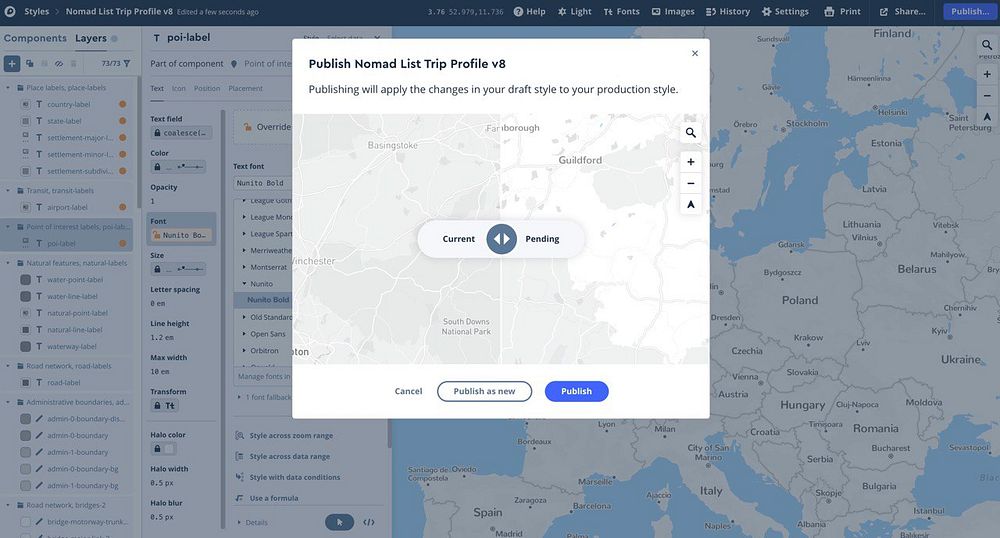Open the History panel
1000x538 pixels.
[728, 11]
